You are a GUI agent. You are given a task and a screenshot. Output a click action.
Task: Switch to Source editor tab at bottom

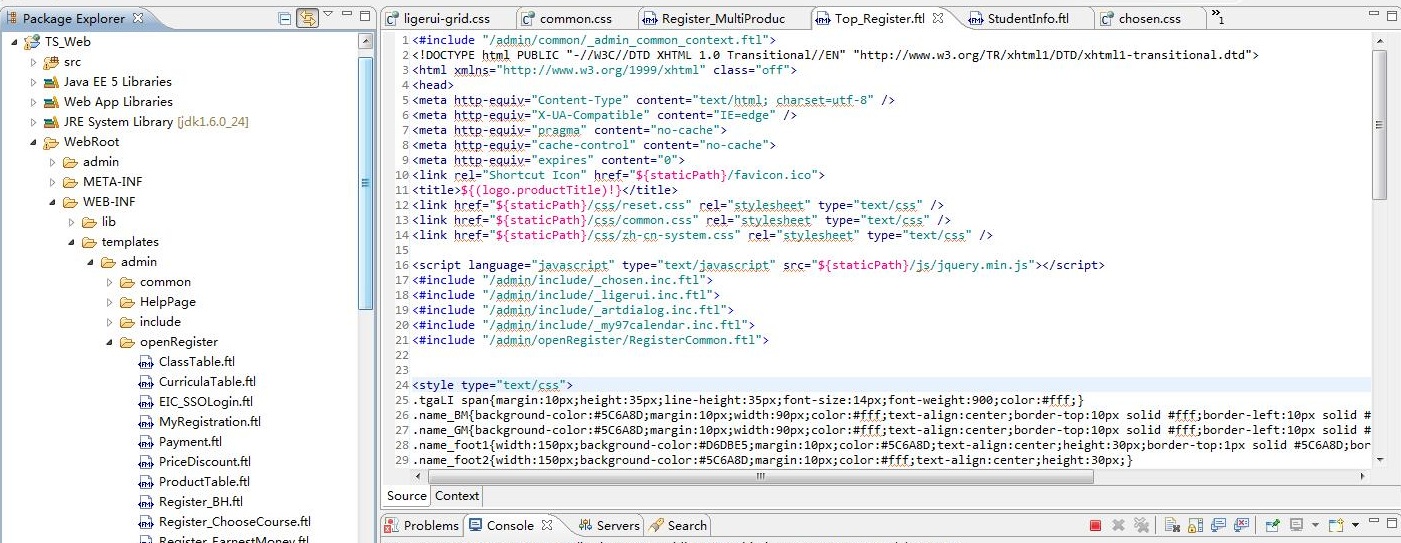pos(407,496)
